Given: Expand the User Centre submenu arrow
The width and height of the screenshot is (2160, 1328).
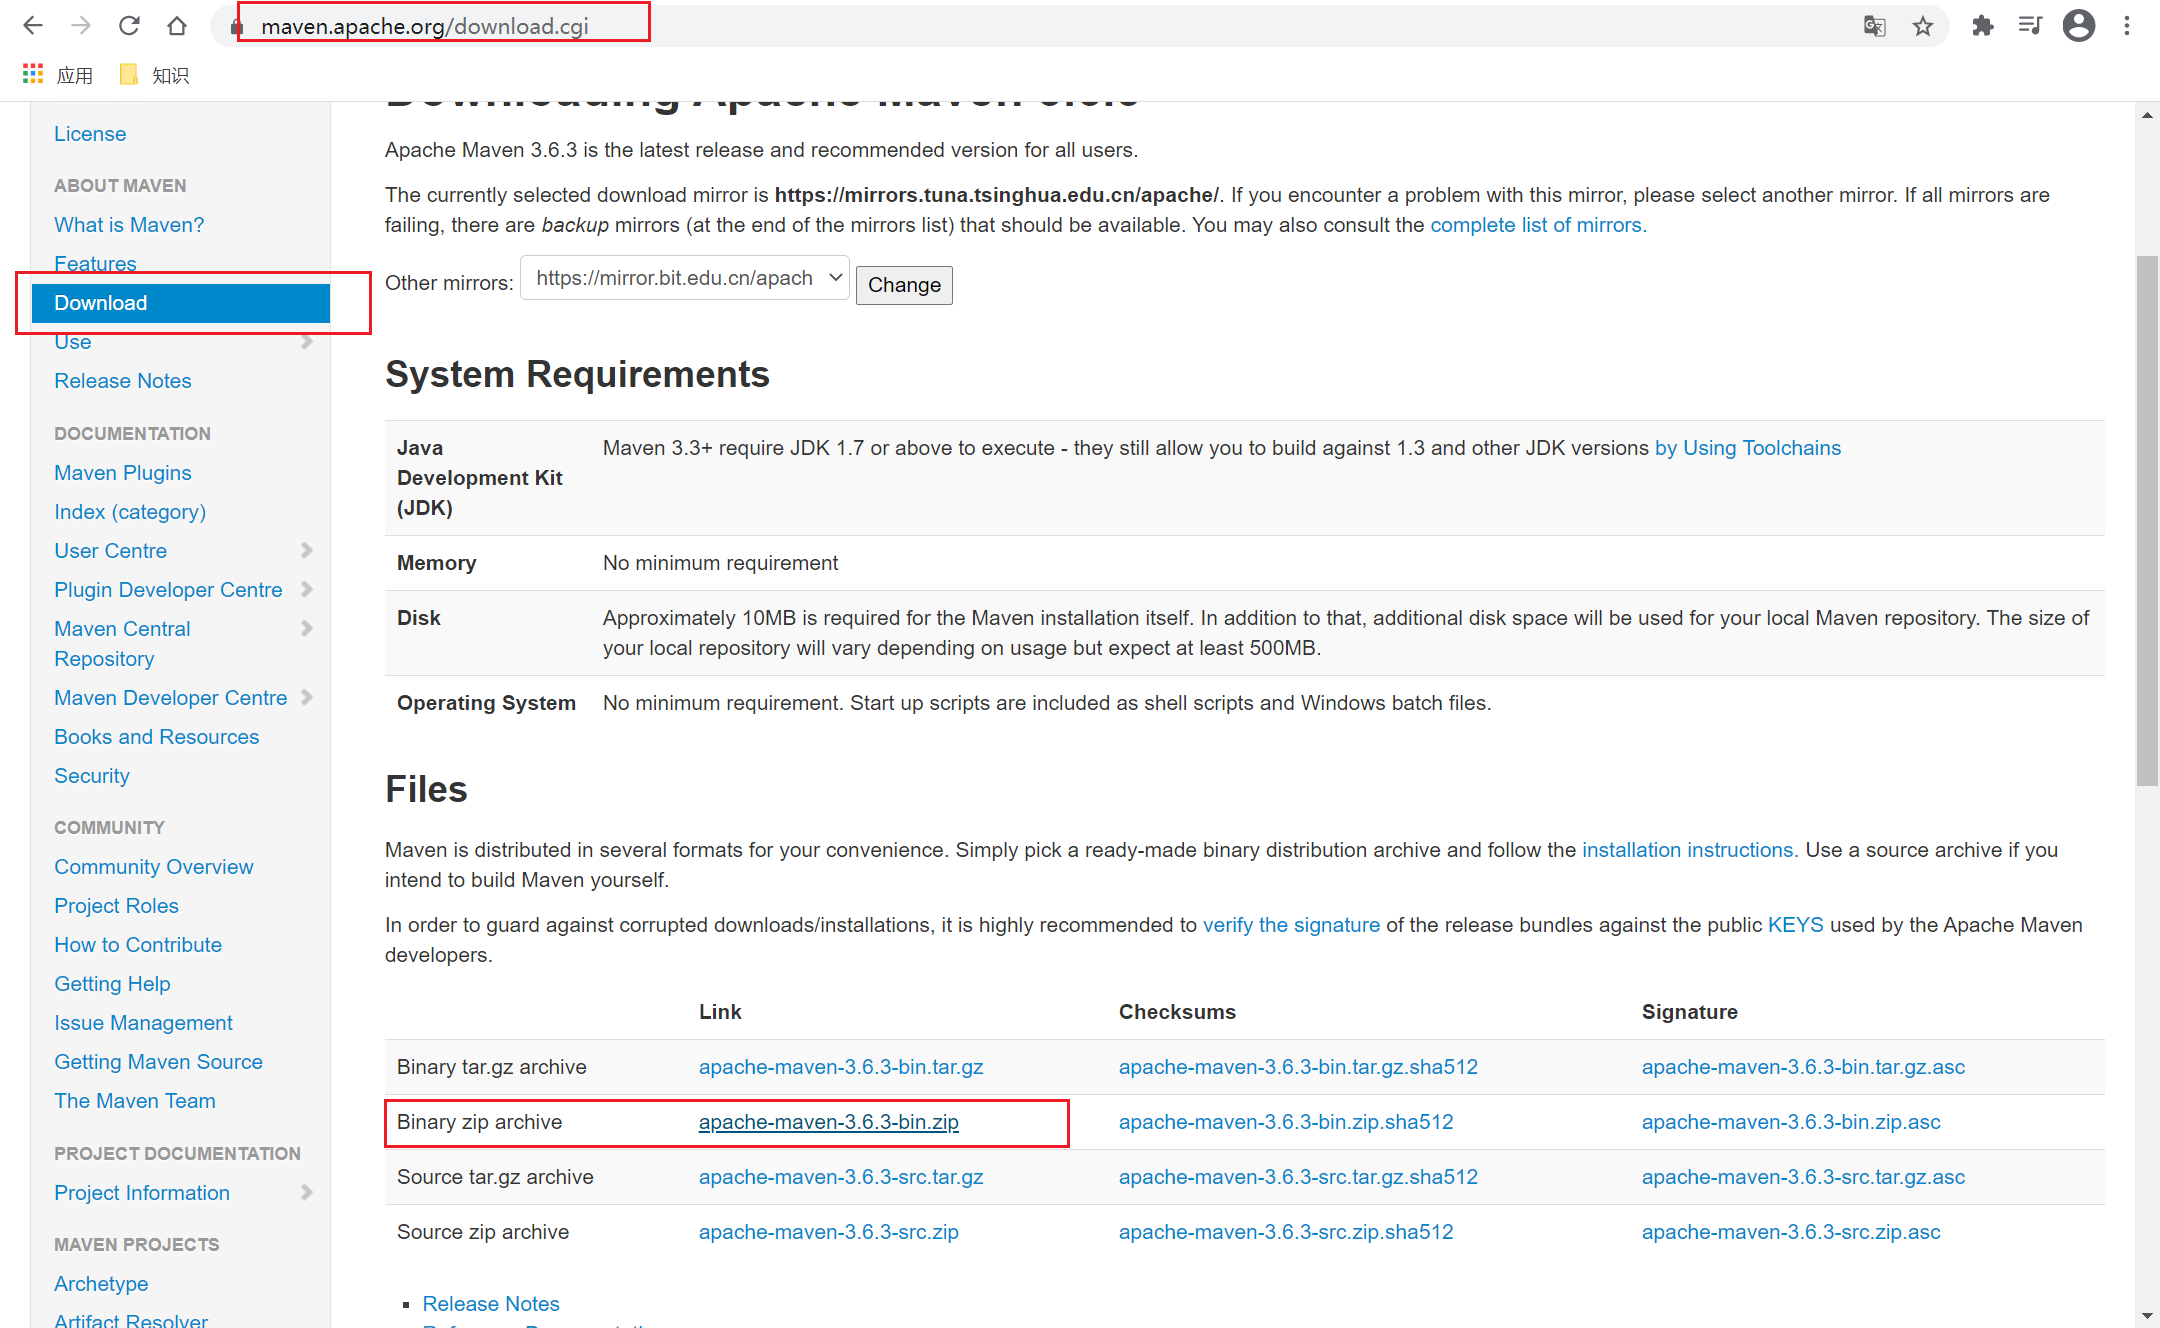Looking at the screenshot, I should click(x=307, y=550).
